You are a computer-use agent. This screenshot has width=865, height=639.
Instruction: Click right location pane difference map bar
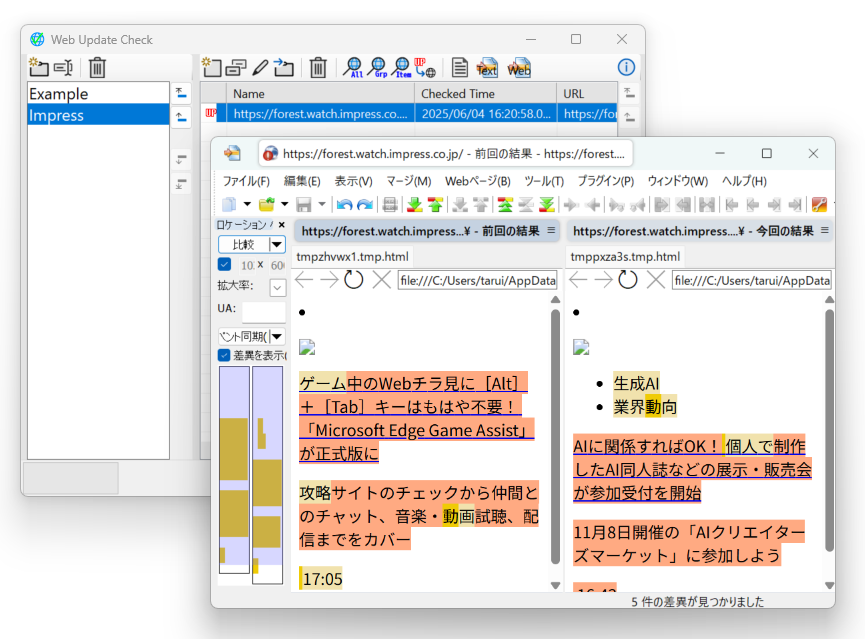268,475
